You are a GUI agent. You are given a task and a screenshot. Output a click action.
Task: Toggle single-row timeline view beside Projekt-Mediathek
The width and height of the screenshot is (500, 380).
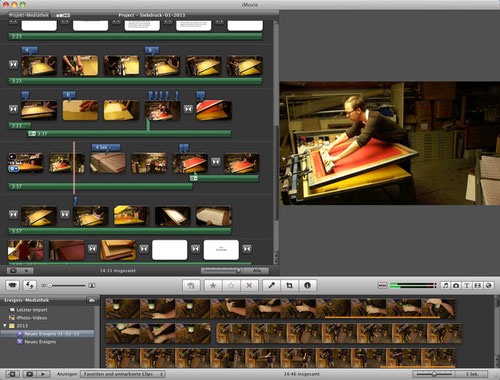pos(63,15)
